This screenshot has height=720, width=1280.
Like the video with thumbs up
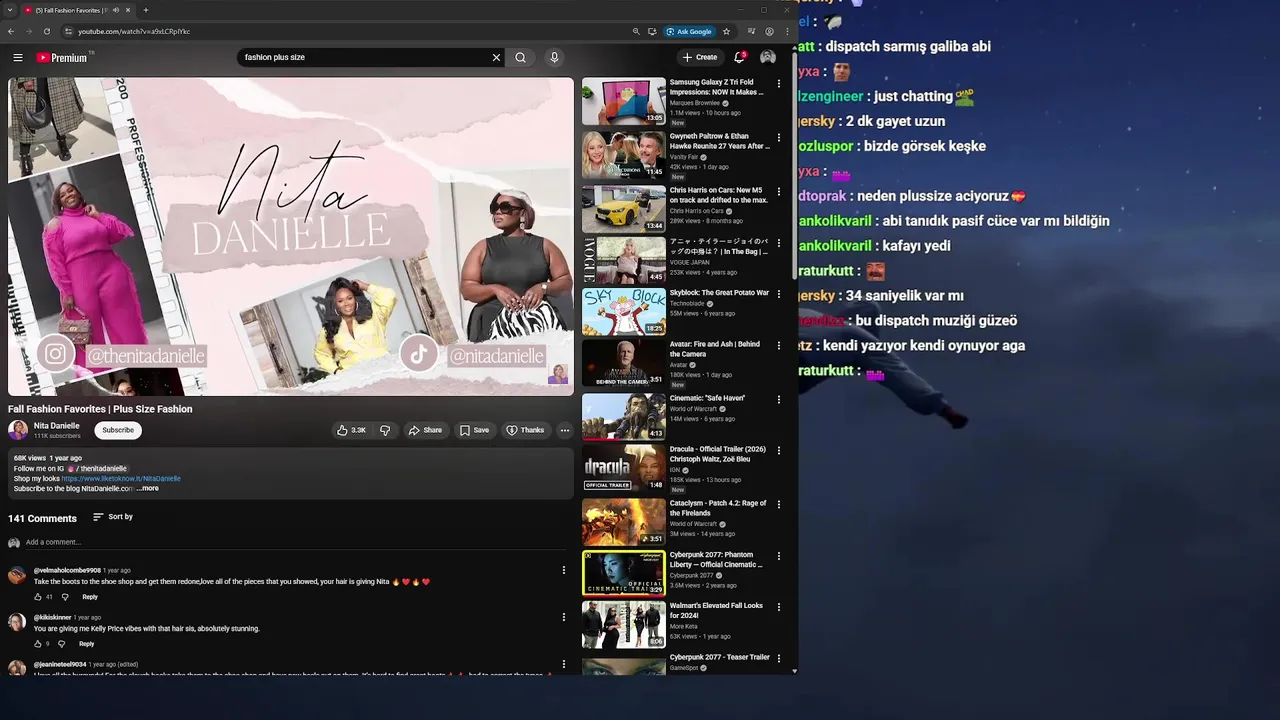tap(351, 430)
